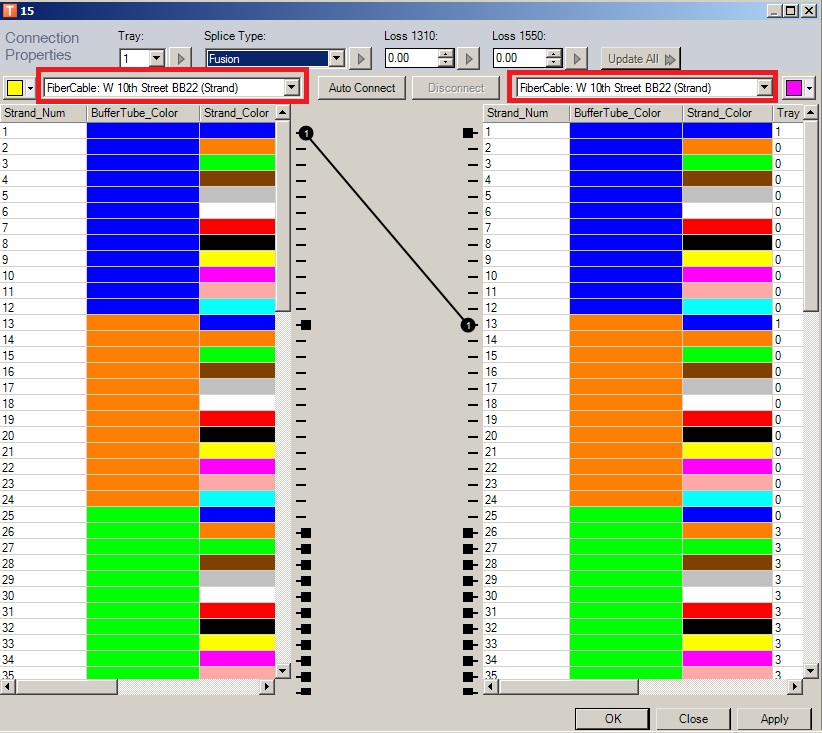This screenshot has width=822, height=733.
Task: Click the arrow icon next to Splice Type
Action: point(358,58)
